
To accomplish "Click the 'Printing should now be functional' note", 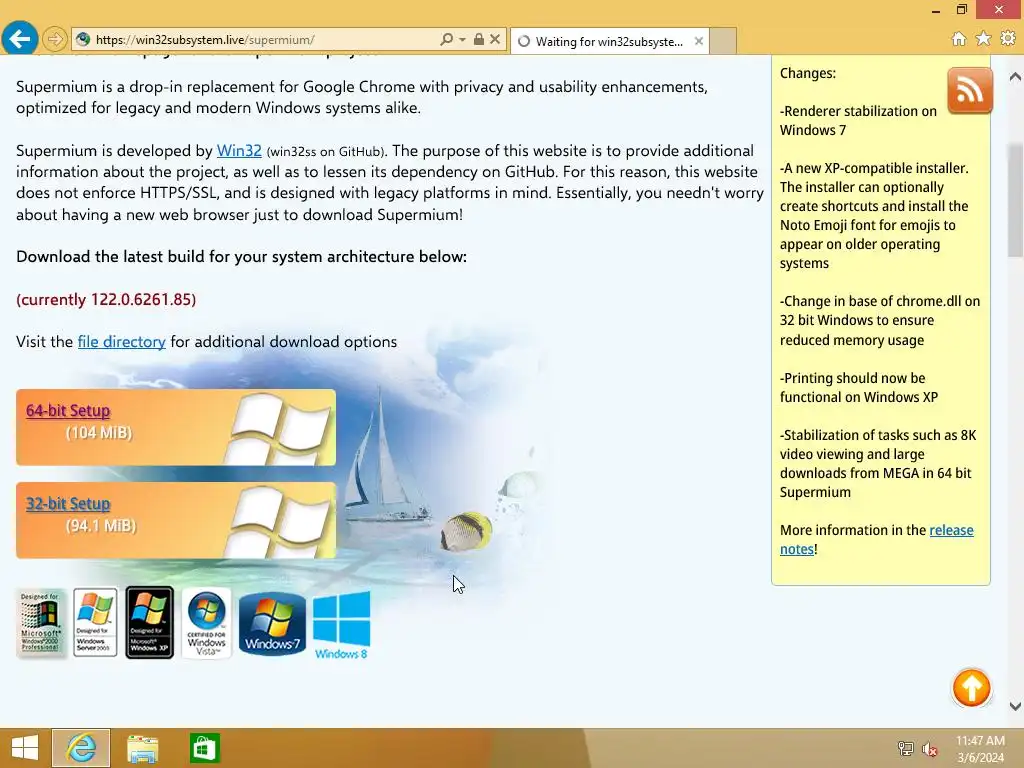I will tap(859, 387).
